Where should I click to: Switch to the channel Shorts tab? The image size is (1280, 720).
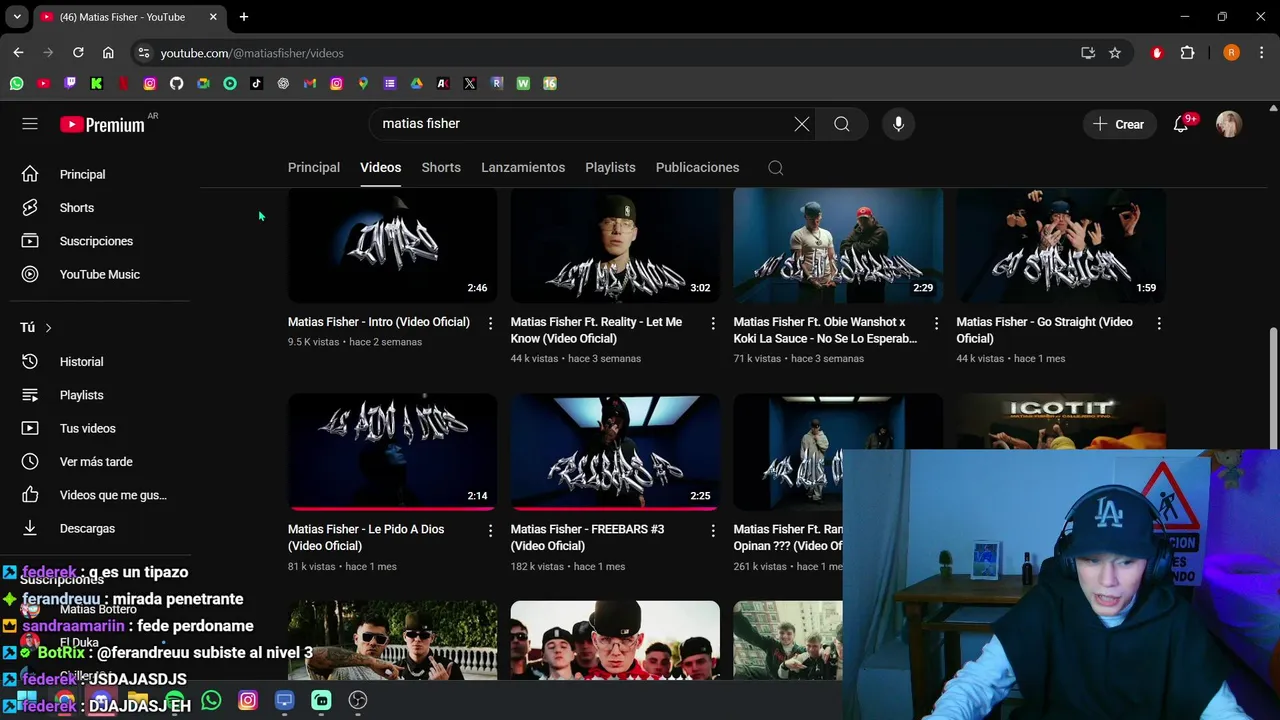click(x=441, y=168)
